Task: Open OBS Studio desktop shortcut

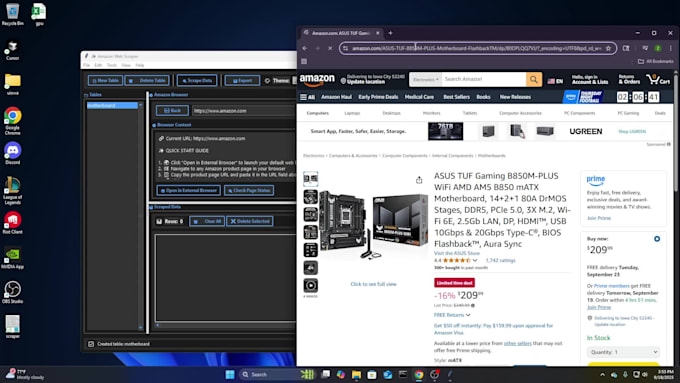Action: [13, 292]
